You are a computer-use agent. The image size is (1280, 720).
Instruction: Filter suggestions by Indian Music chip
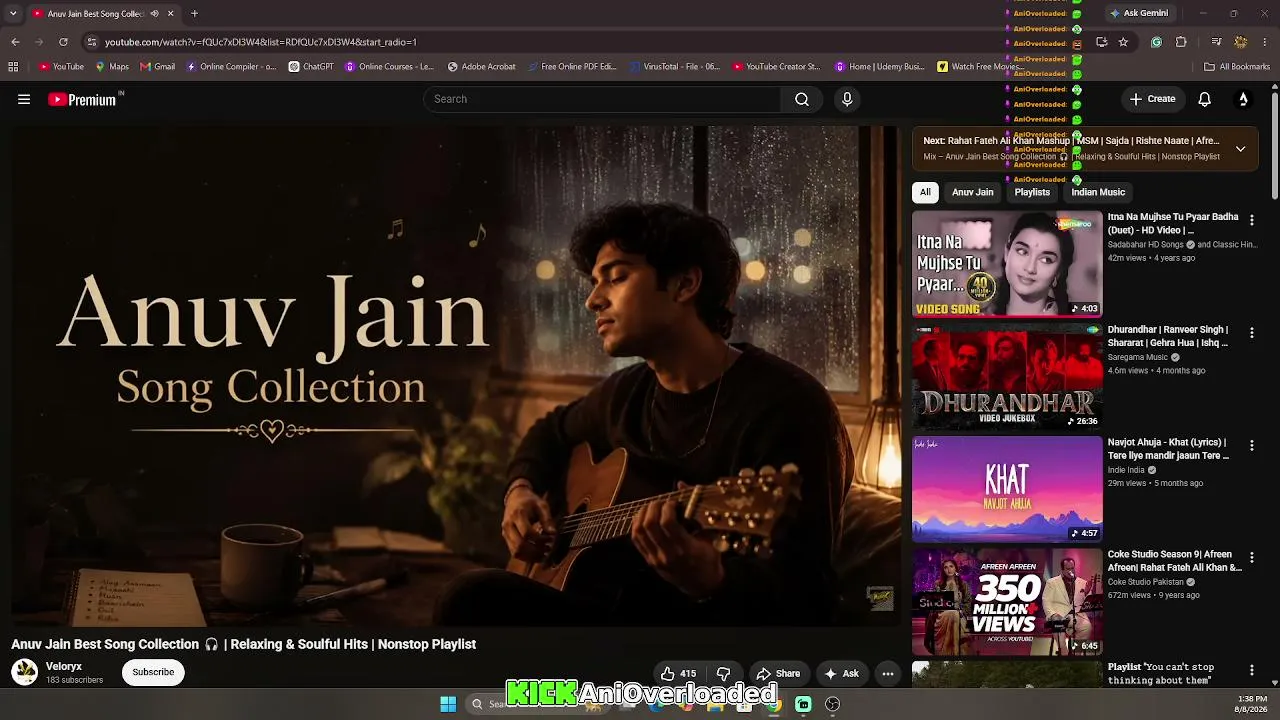click(1098, 192)
